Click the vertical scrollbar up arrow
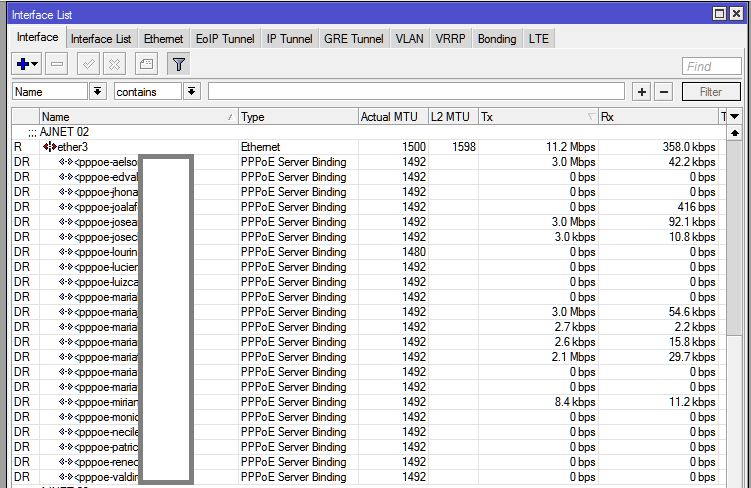Viewport: 751px width, 488px height. [x=734, y=133]
